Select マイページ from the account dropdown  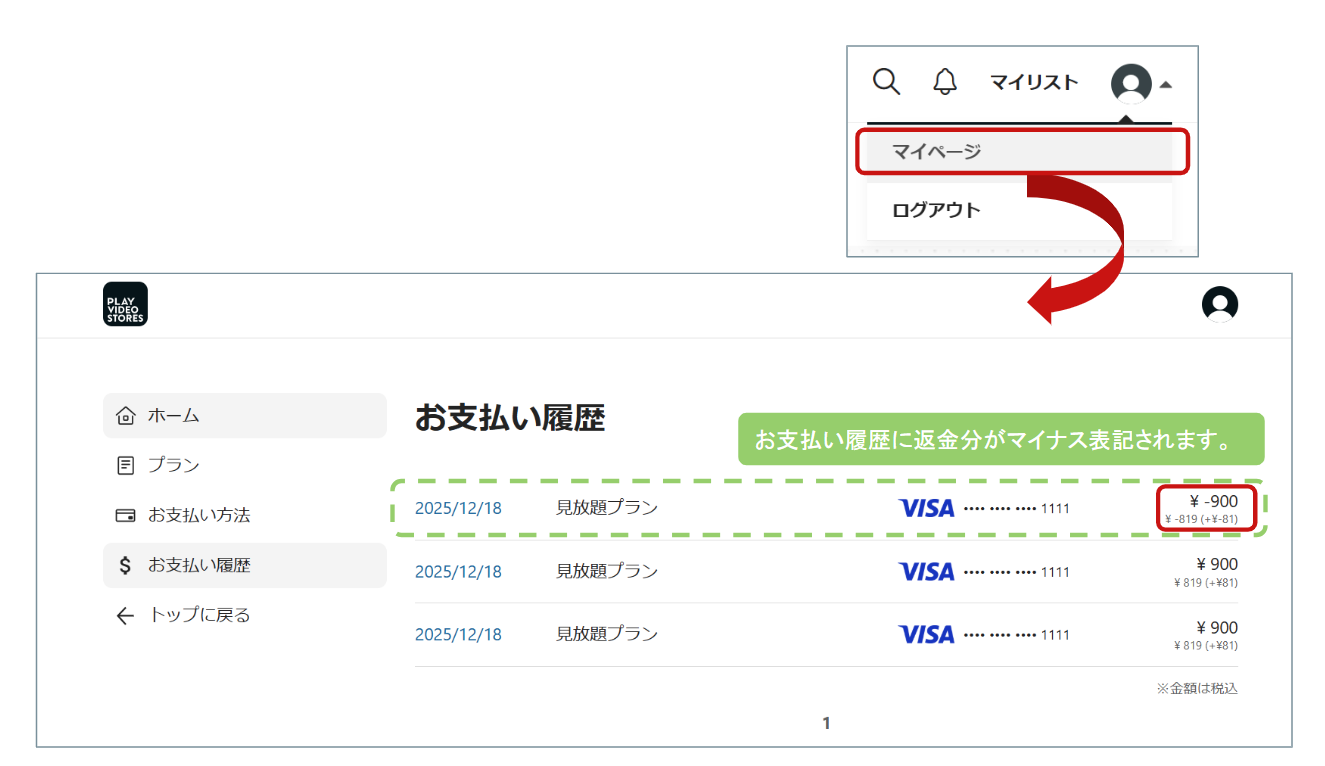tap(1019, 152)
